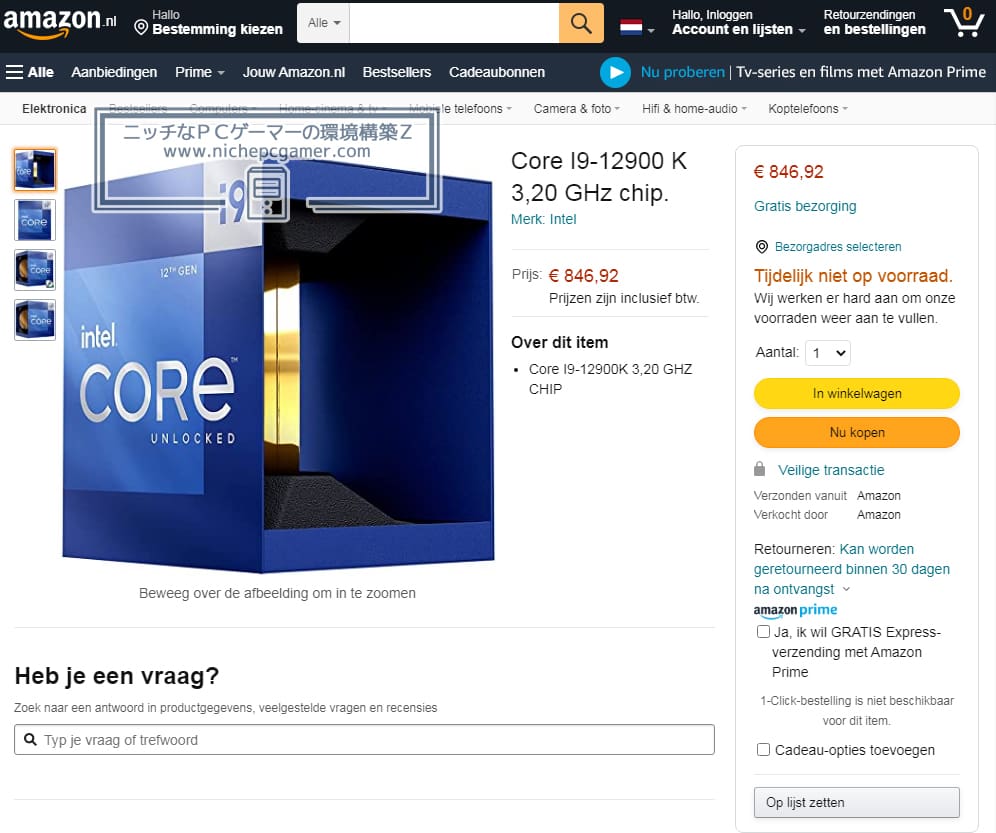Click the location pin Bestemming kiezen
Viewport: 996px width, 833px height.
point(208,23)
